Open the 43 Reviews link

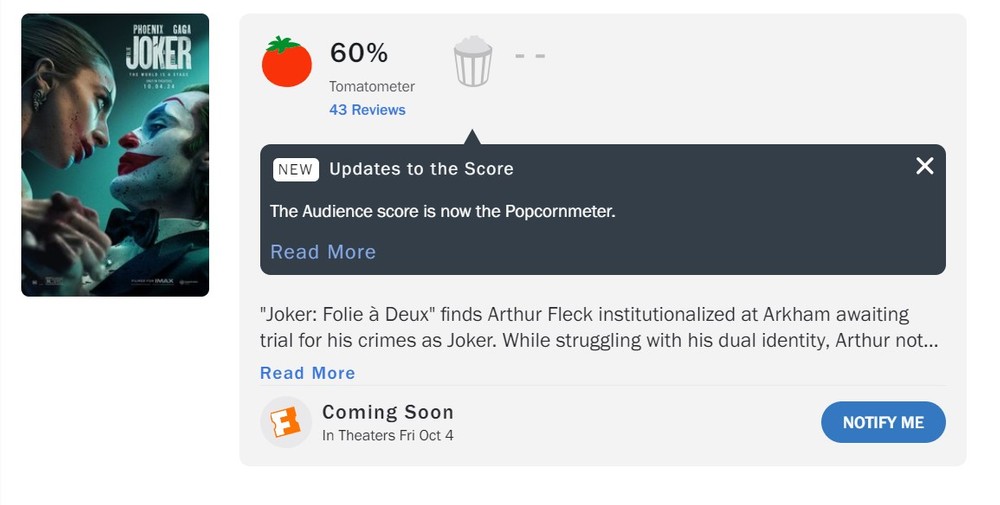367,110
